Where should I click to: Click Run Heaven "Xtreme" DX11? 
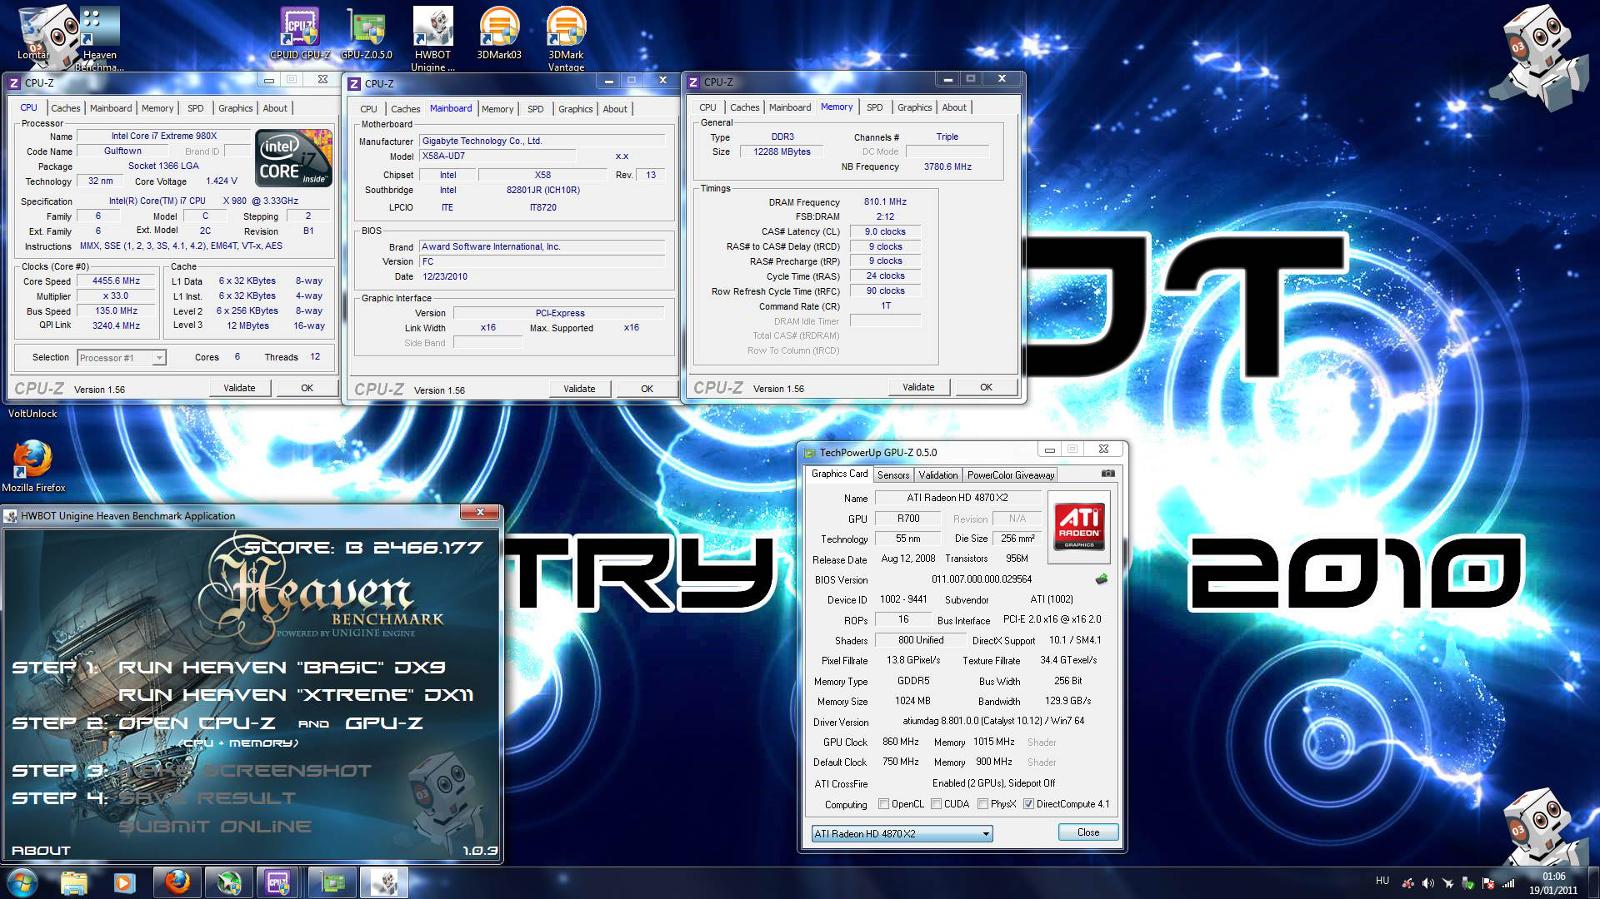(x=296, y=695)
